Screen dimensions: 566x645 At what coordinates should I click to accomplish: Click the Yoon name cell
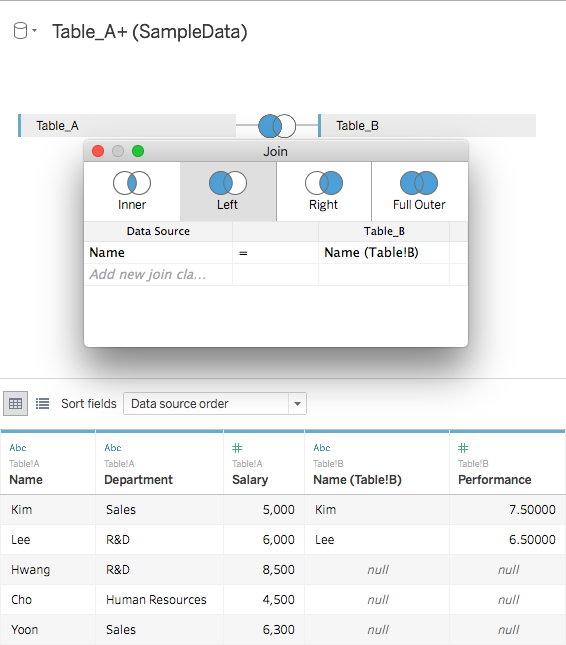click(48, 630)
